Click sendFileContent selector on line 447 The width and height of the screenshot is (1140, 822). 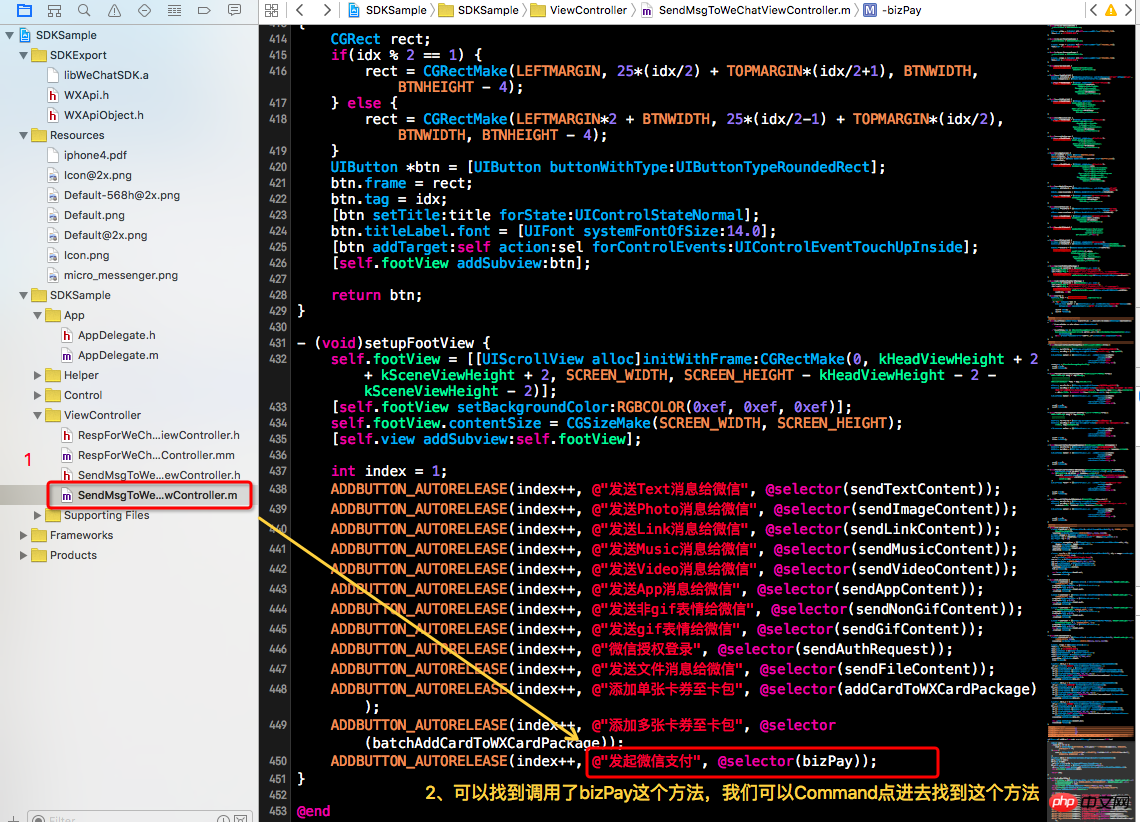point(907,669)
